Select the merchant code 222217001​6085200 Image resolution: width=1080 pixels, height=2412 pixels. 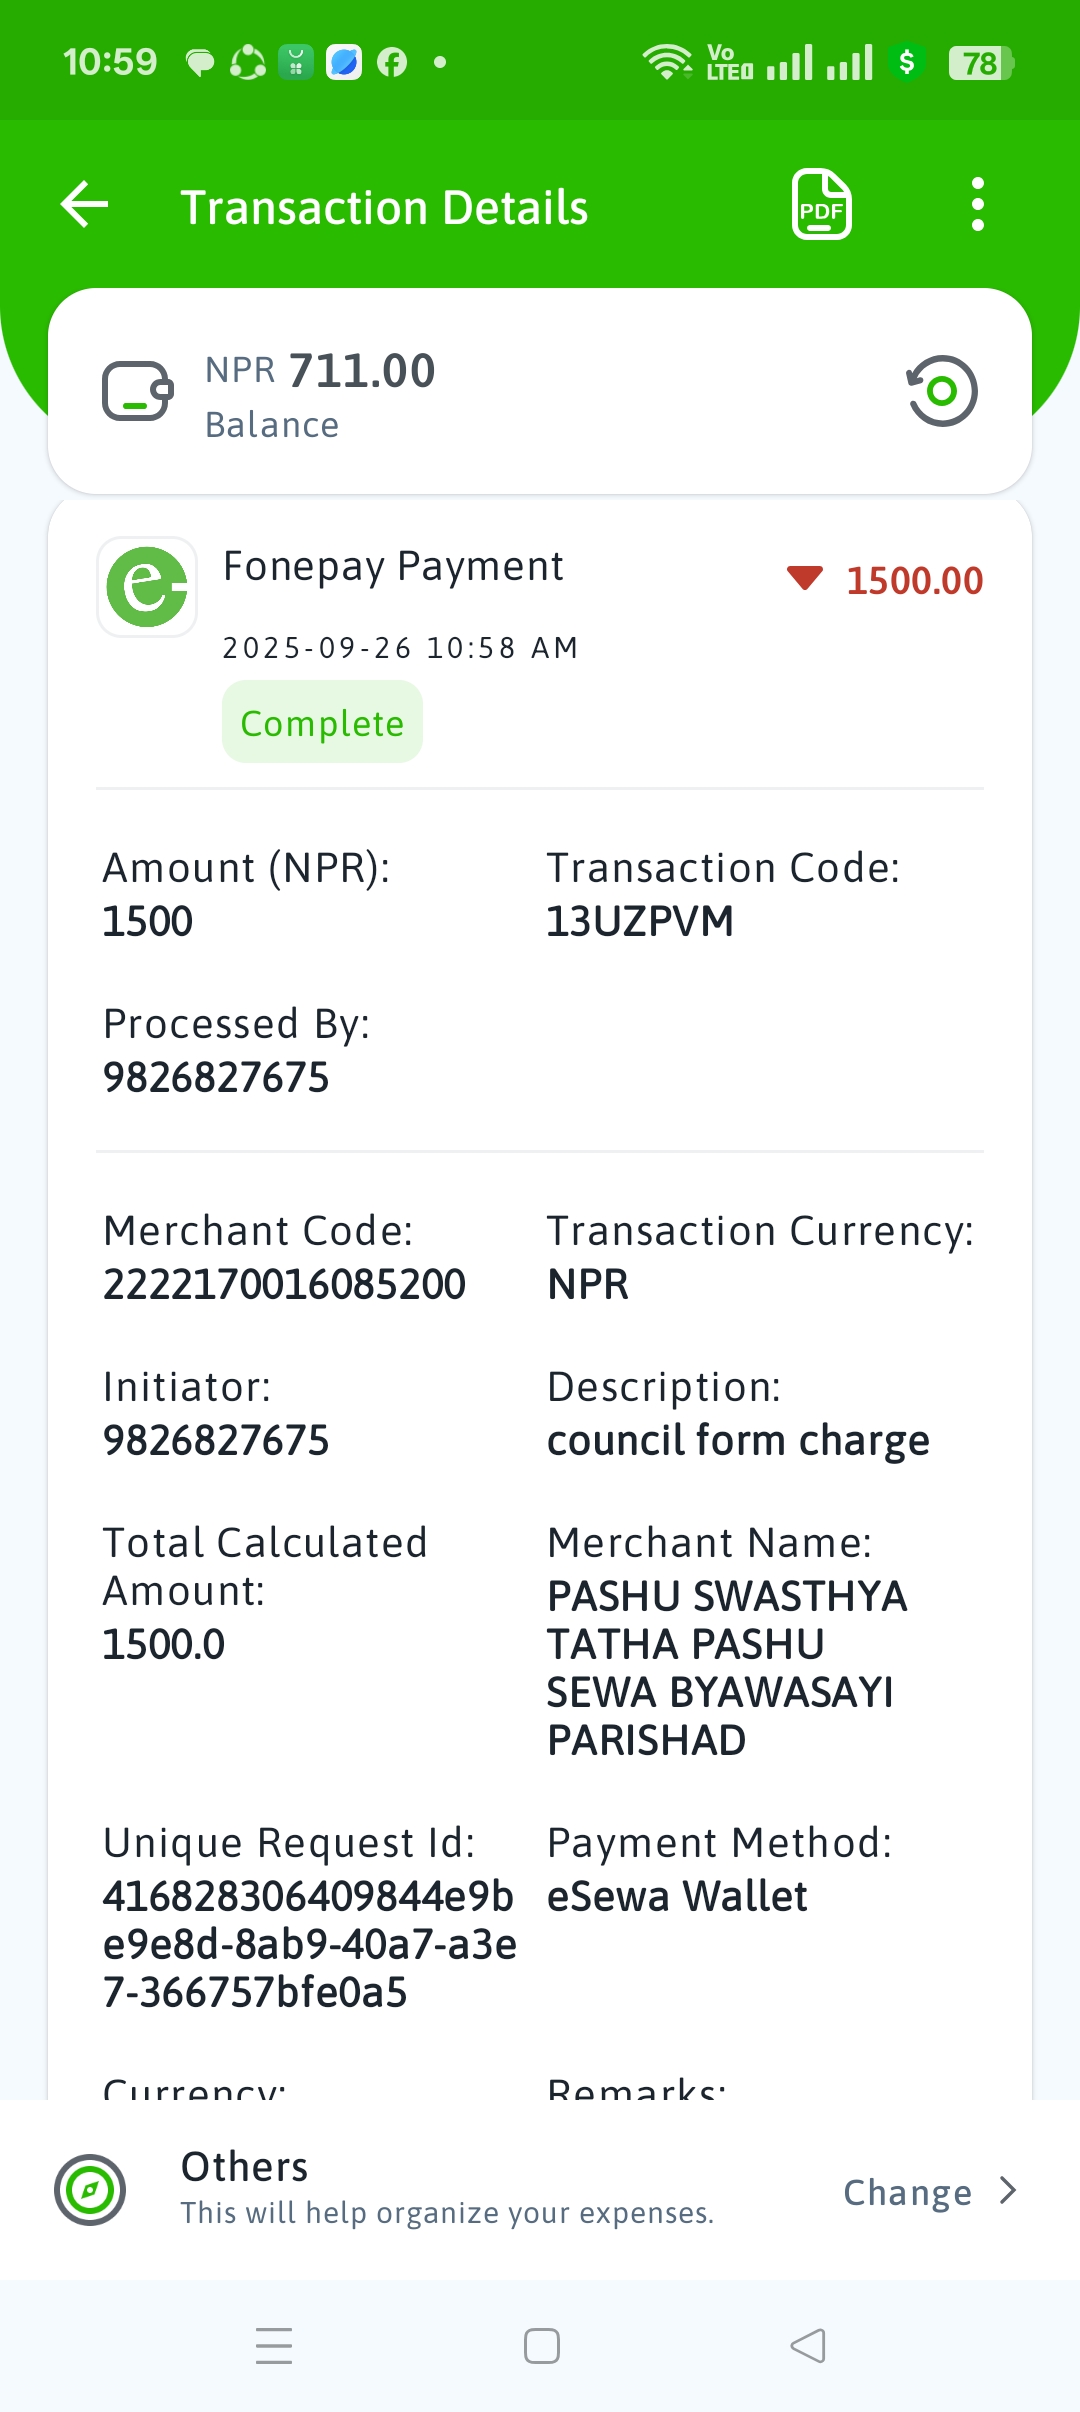(285, 1284)
